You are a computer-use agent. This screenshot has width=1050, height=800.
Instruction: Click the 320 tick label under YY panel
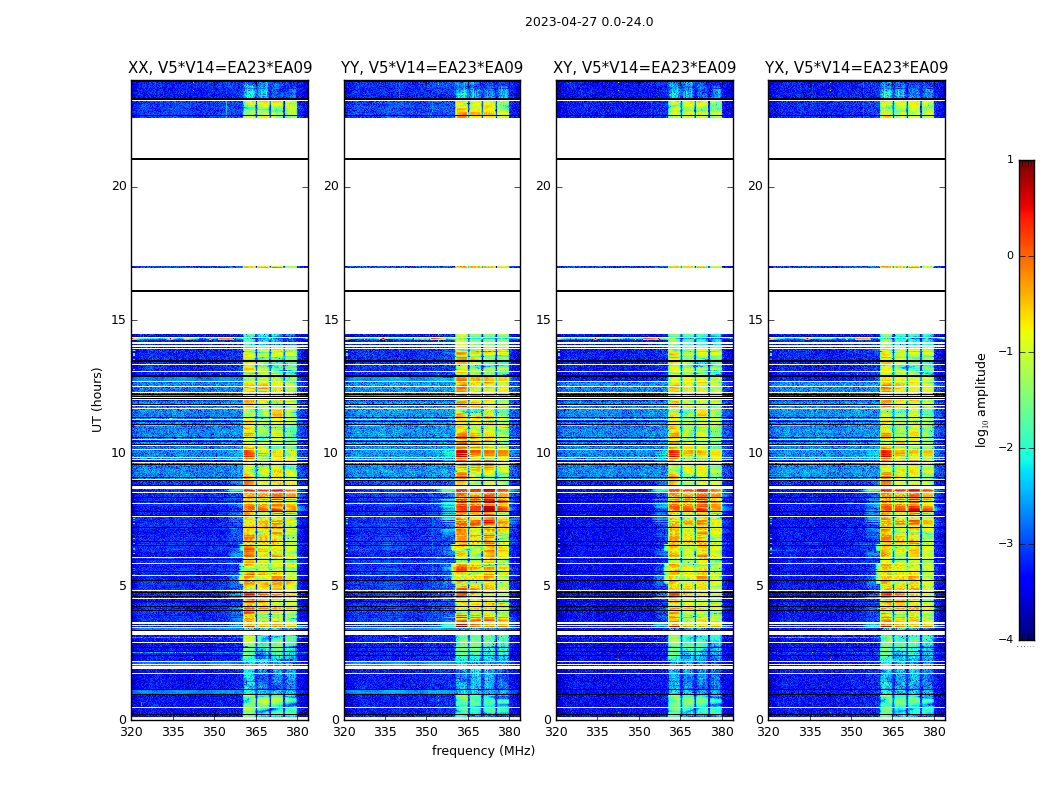(344, 732)
